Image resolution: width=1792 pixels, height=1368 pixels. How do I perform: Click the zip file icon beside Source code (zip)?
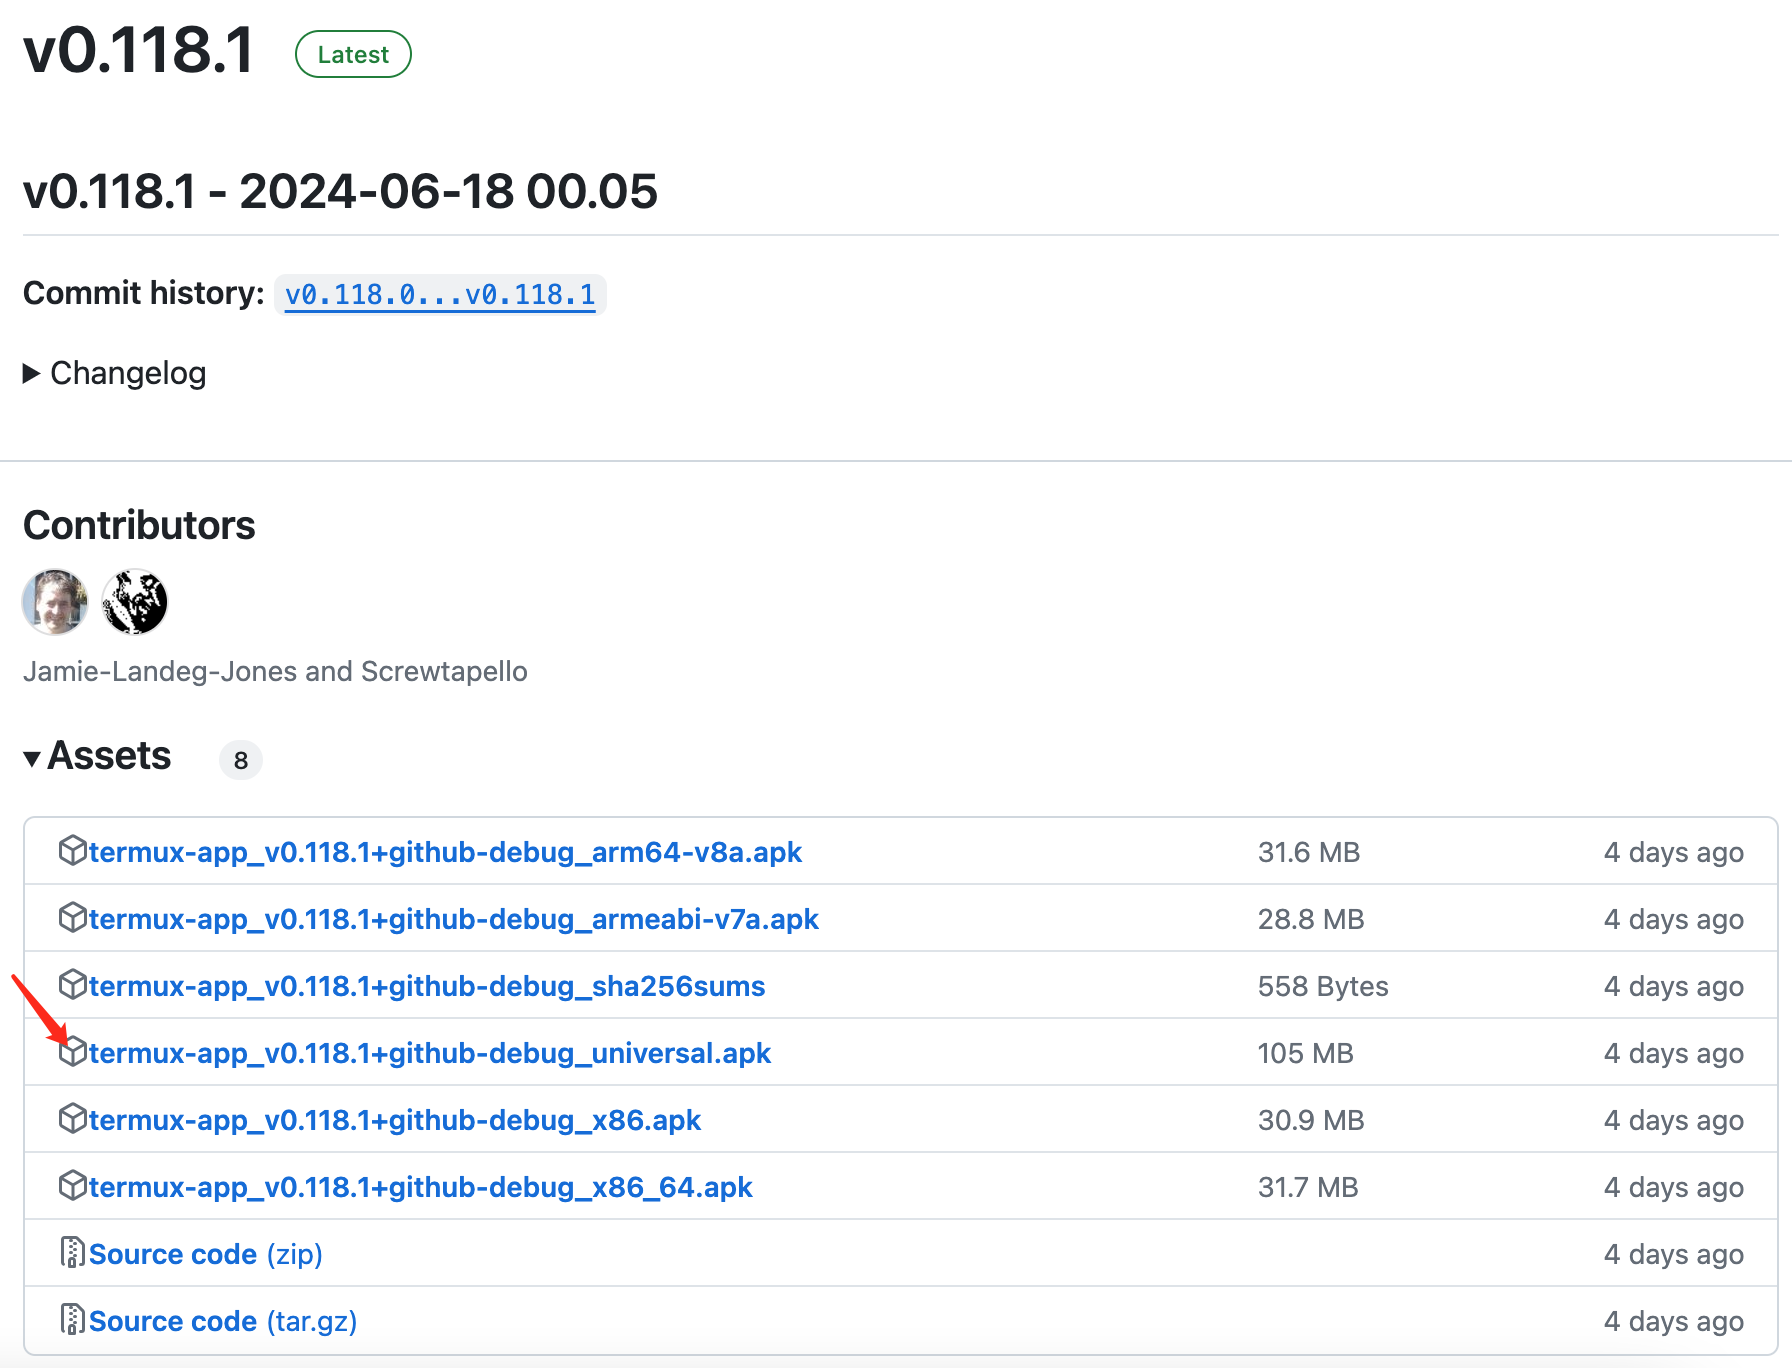click(x=72, y=1252)
